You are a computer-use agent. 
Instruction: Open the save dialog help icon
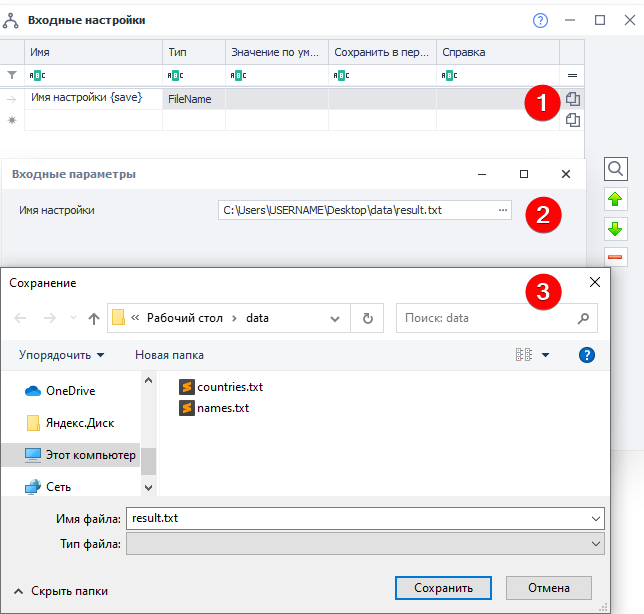click(587, 355)
